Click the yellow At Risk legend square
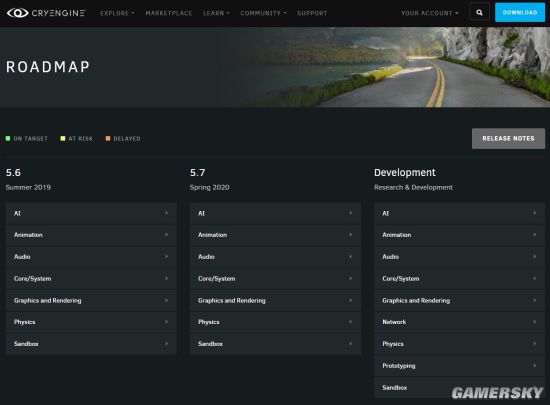Screen dimensions: 550x405 [63, 139]
